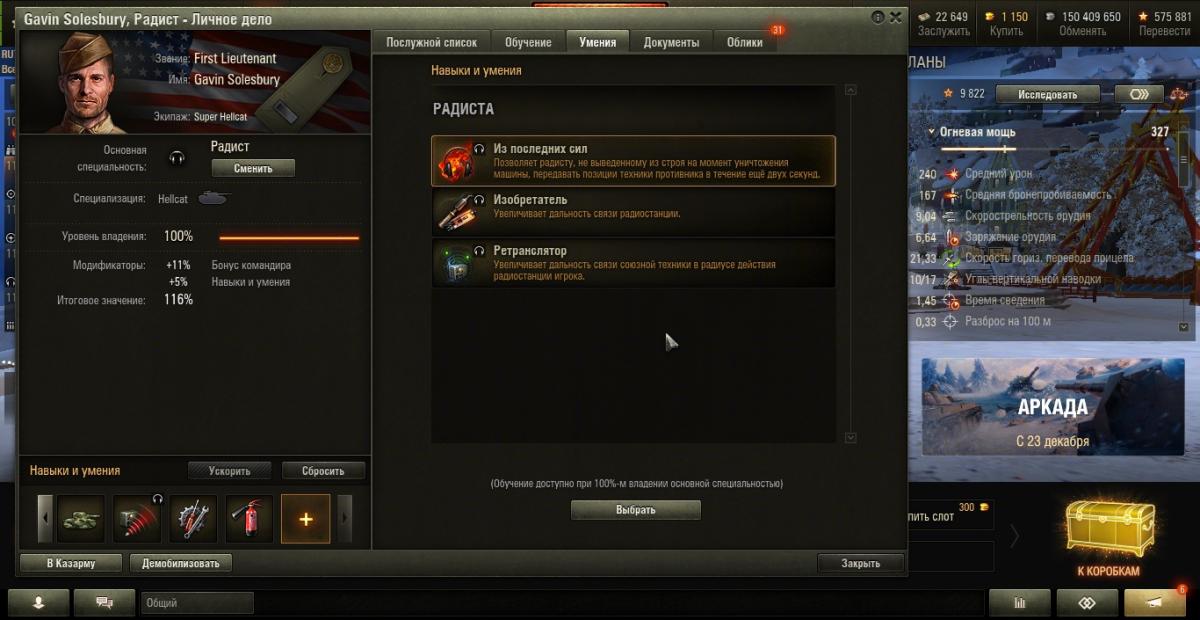
Task: Click the repair wrench and gear skill icon
Action: pos(193,519)
